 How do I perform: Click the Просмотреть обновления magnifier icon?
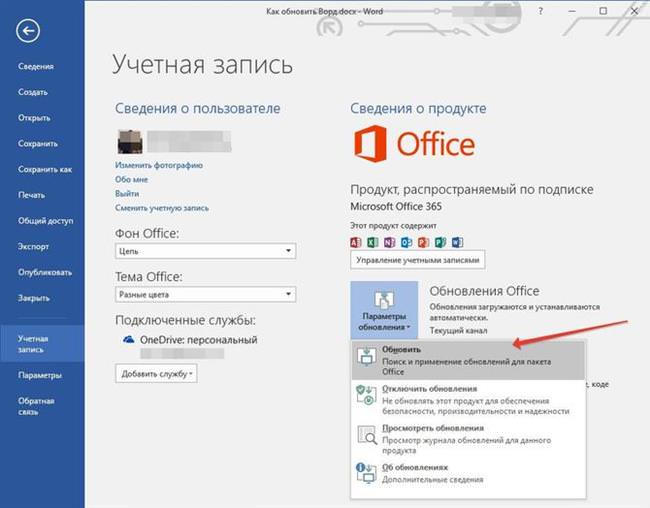[367, 435]
